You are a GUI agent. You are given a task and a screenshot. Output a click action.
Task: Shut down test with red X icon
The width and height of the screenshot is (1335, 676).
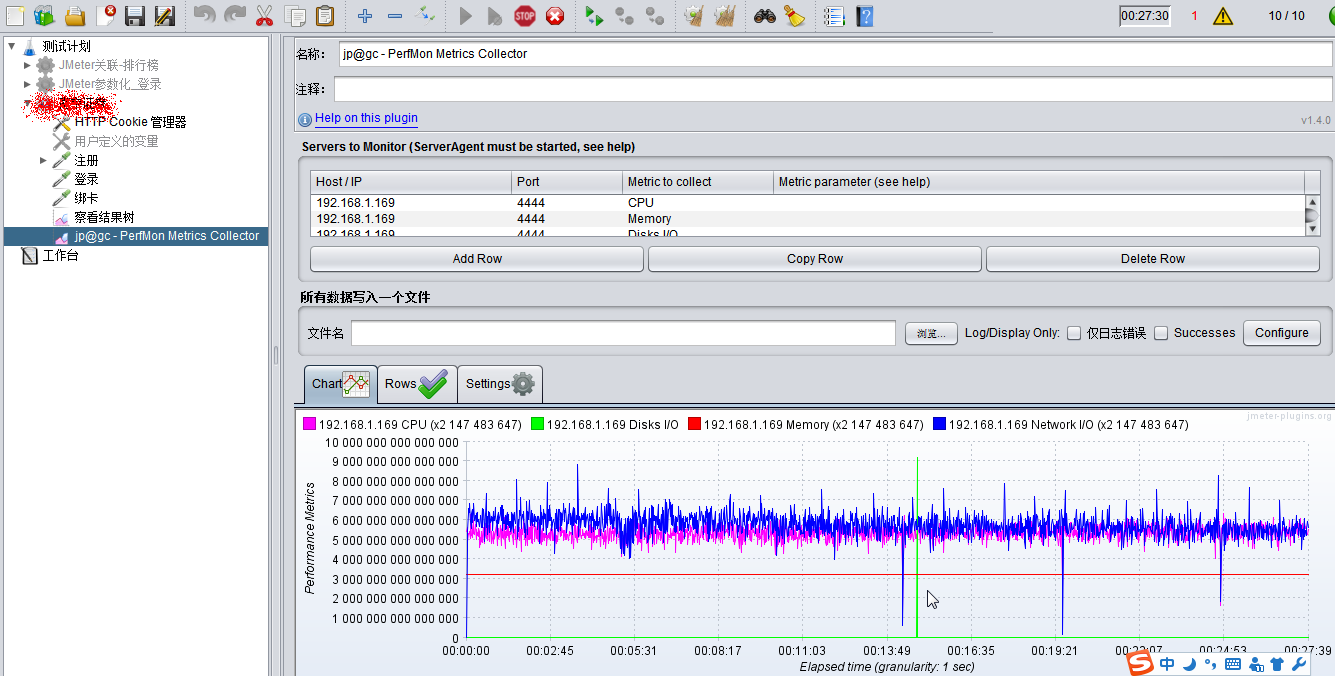tap(555, 15)
